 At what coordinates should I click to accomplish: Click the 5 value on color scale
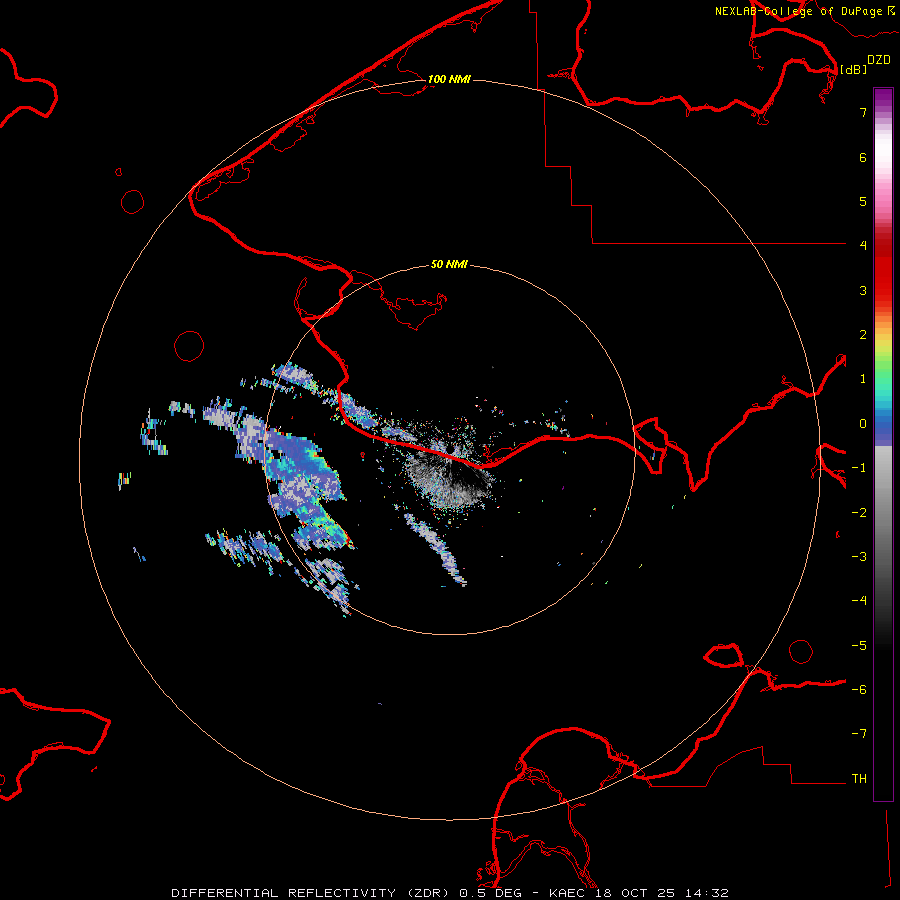(863, 201)
